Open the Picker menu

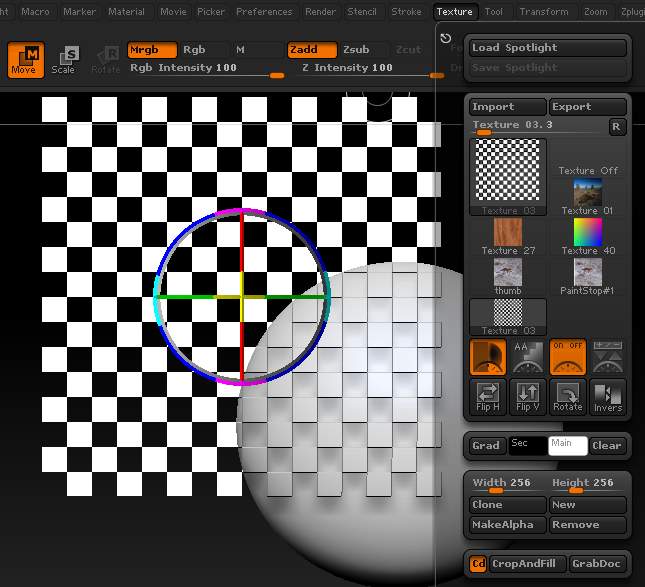[211, 12]
